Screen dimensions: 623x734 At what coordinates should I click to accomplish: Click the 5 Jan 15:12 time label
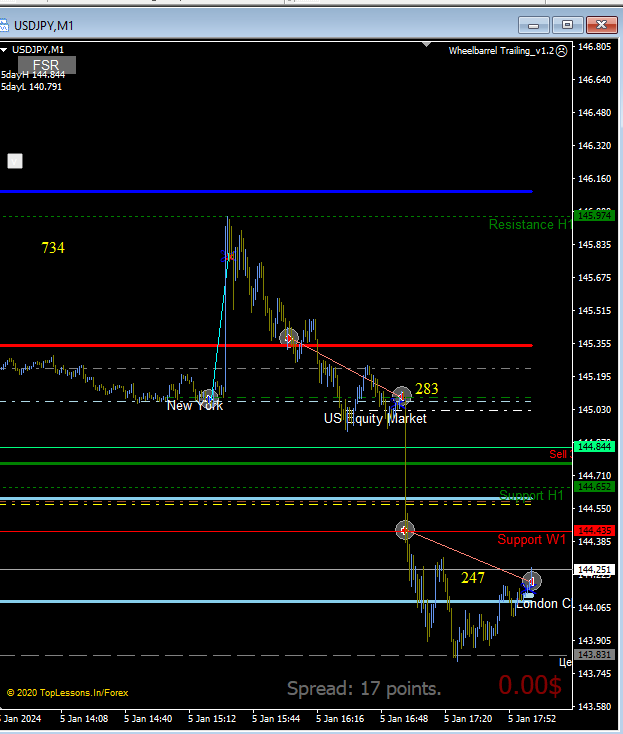coord(212,719)
